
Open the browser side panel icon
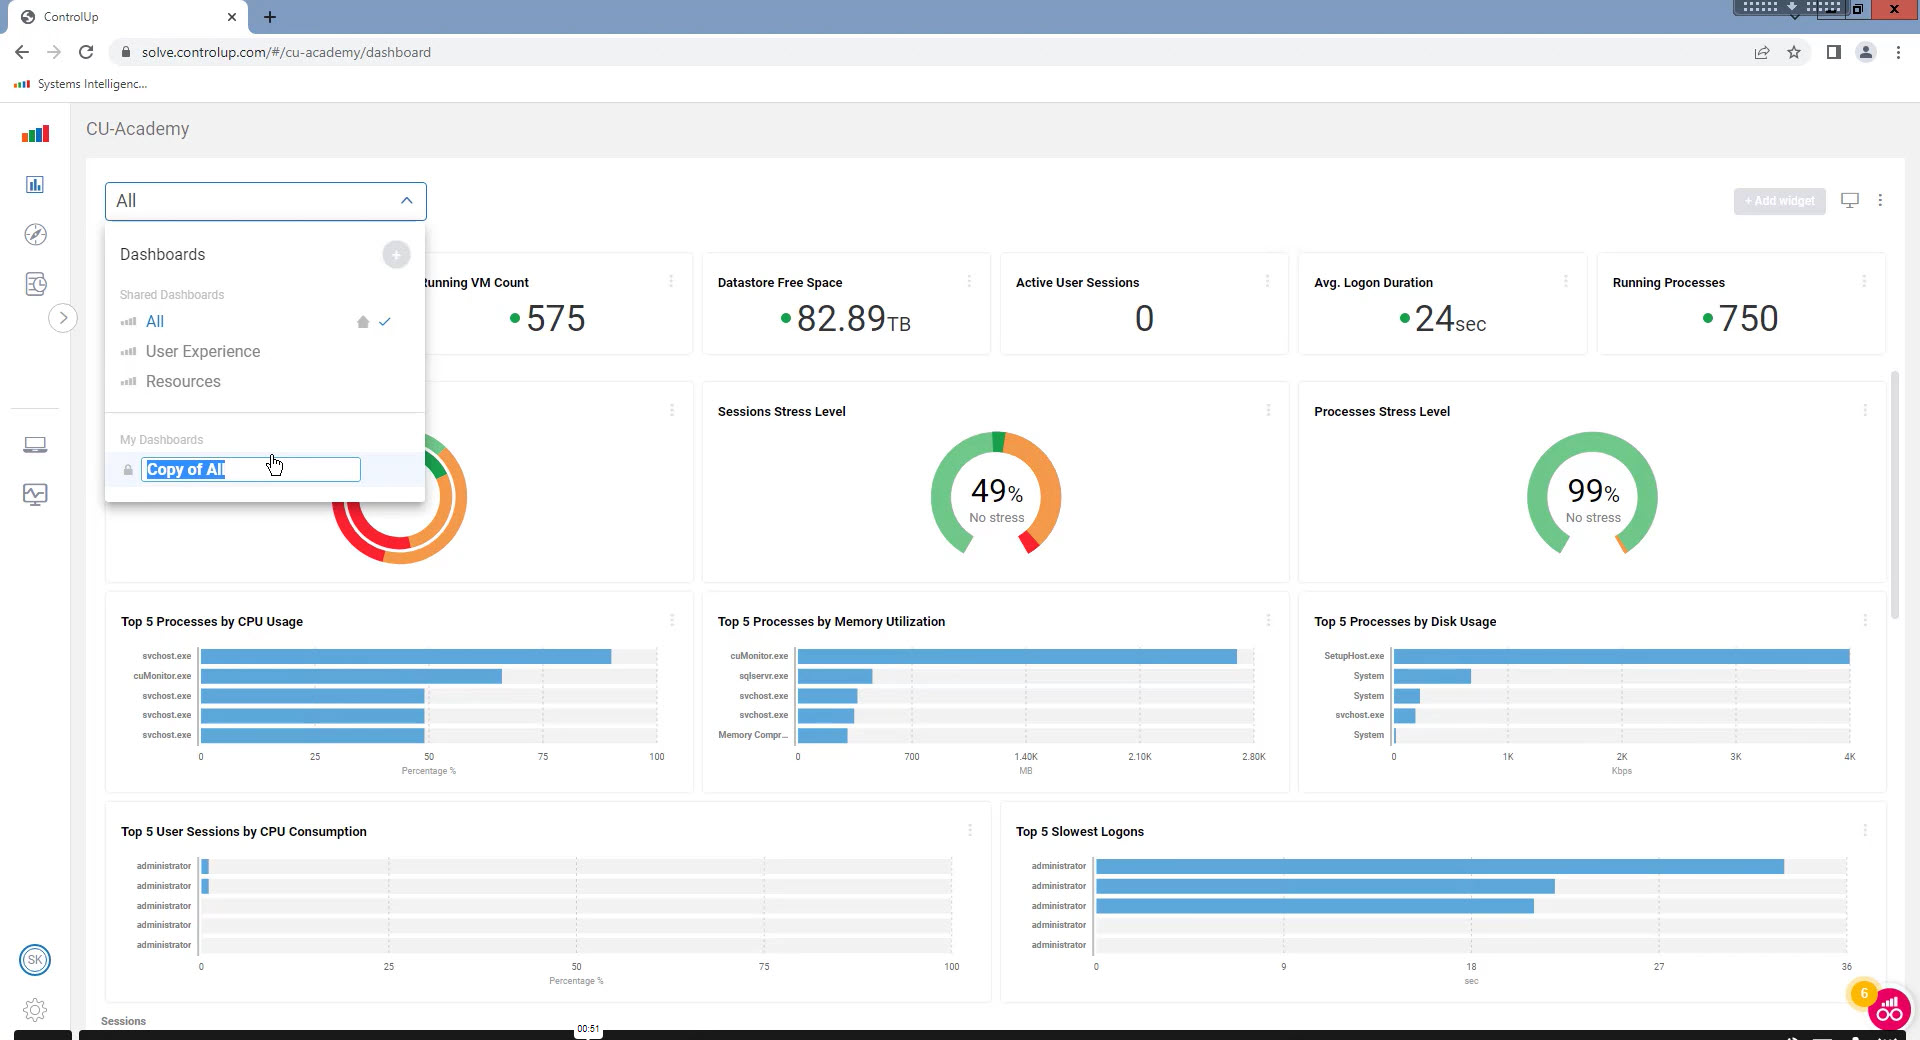[x=1833, y=52]
